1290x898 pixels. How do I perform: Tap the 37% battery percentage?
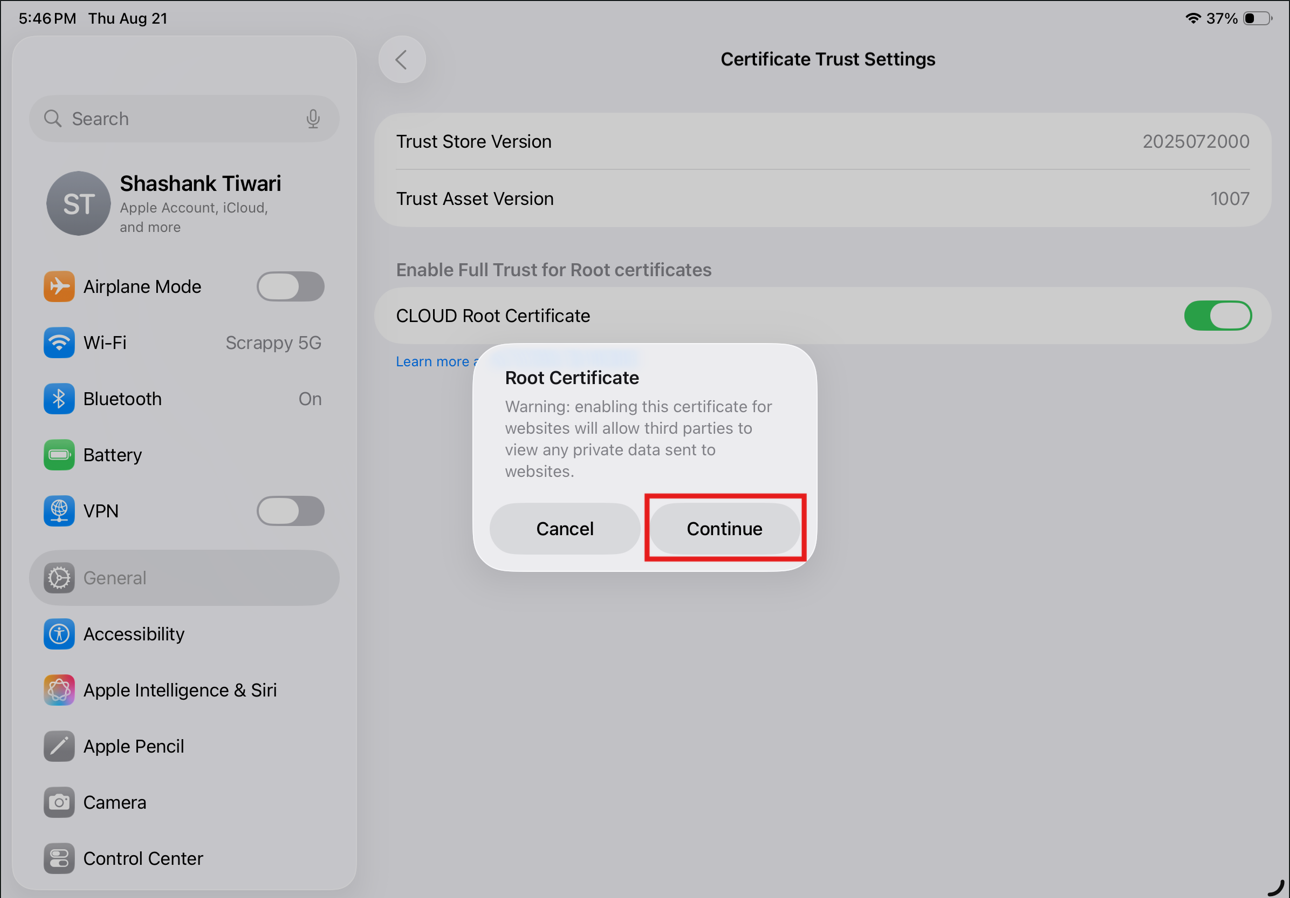click(x=1222, y=18)
